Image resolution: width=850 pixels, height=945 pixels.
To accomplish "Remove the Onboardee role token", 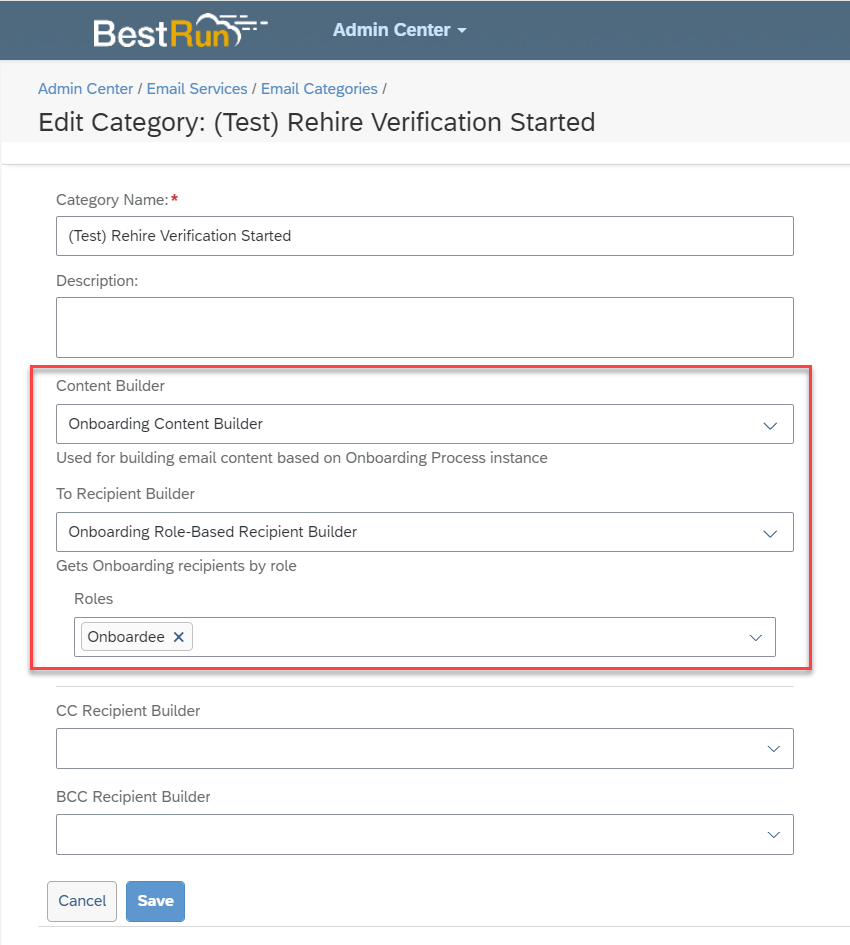I will pyautogui.click(x=178, y=637).
